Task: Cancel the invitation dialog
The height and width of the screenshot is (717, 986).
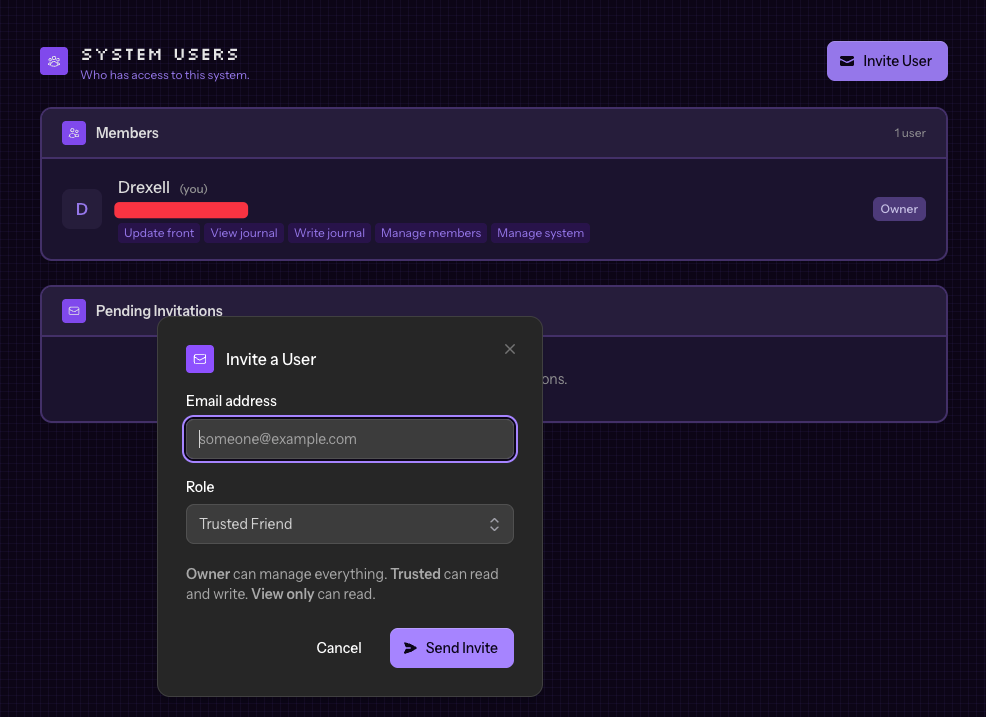Action: click(339, 648)
